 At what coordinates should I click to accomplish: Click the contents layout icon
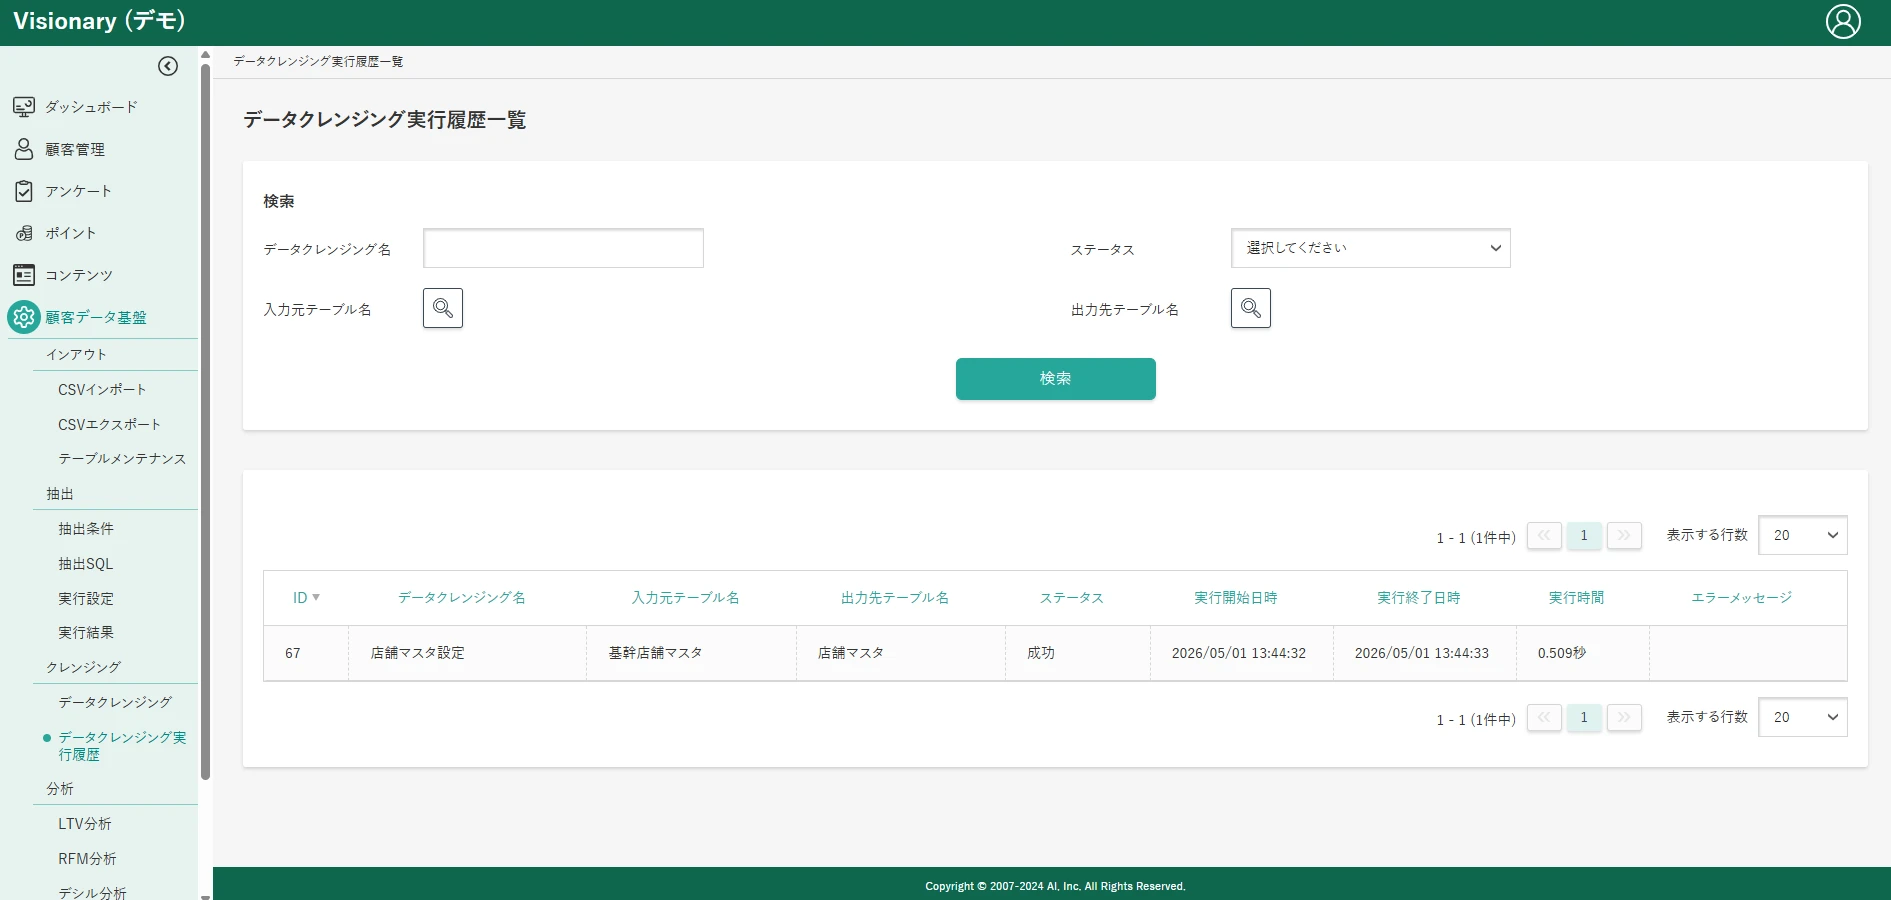click(x=24, y=275)
